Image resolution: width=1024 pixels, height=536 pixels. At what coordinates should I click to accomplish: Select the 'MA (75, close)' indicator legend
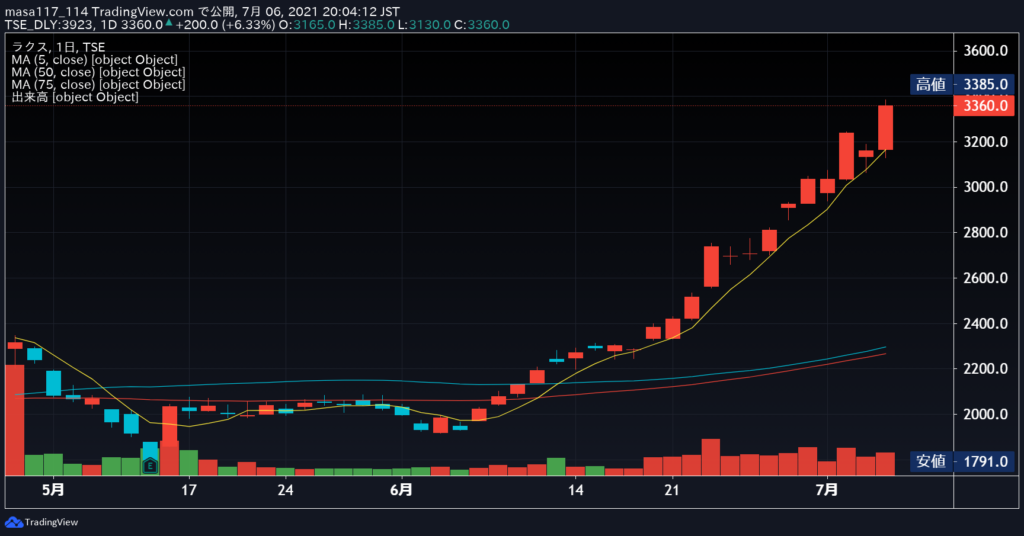[98, 84]
